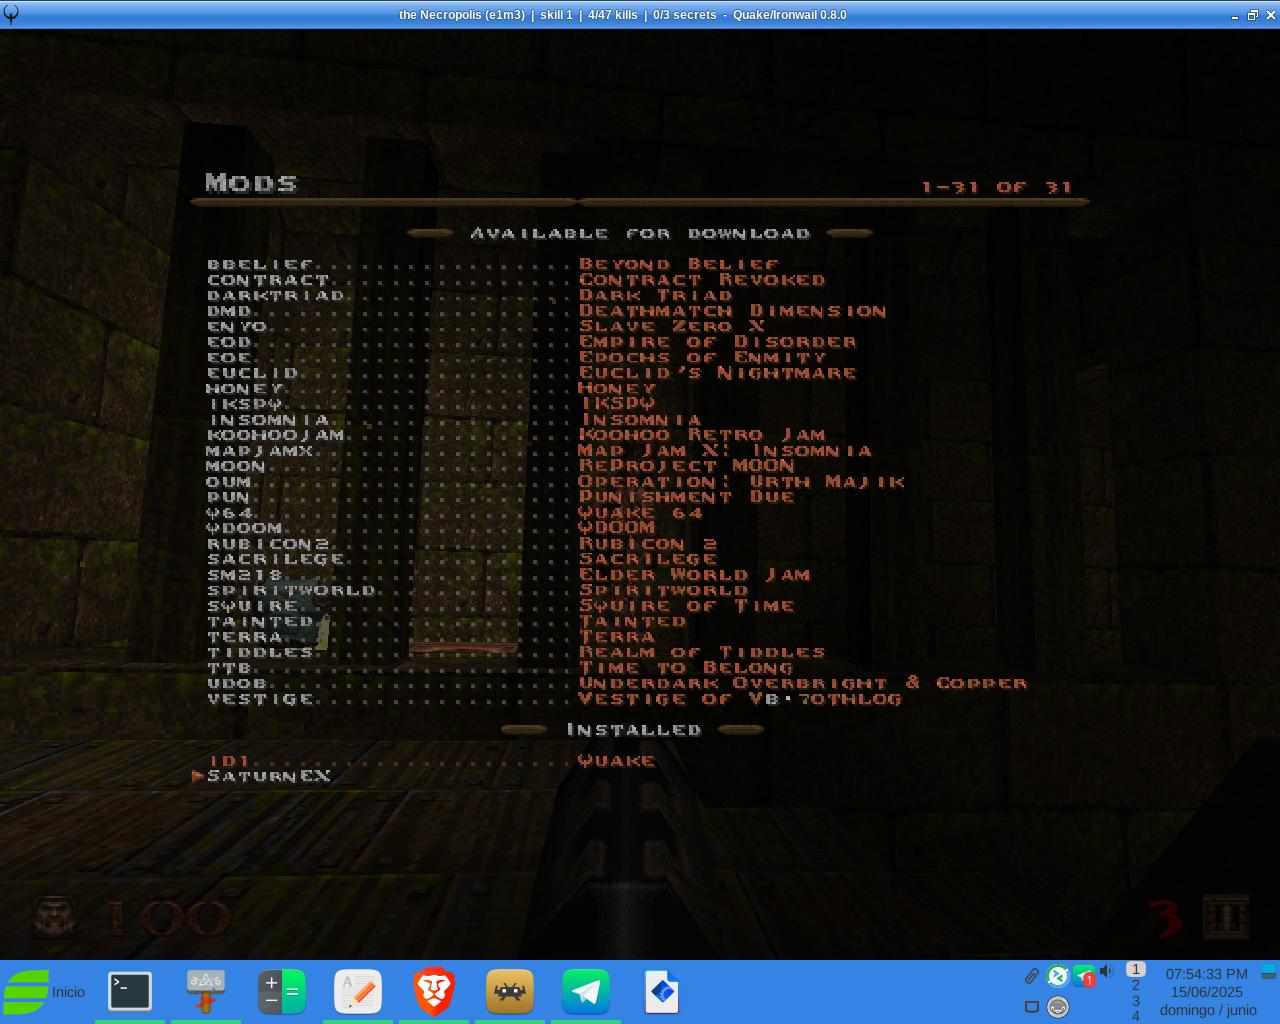This screenshot has height=1024, width=1280.
Task: Open the Inicio start menu
Action: (44, 992)
